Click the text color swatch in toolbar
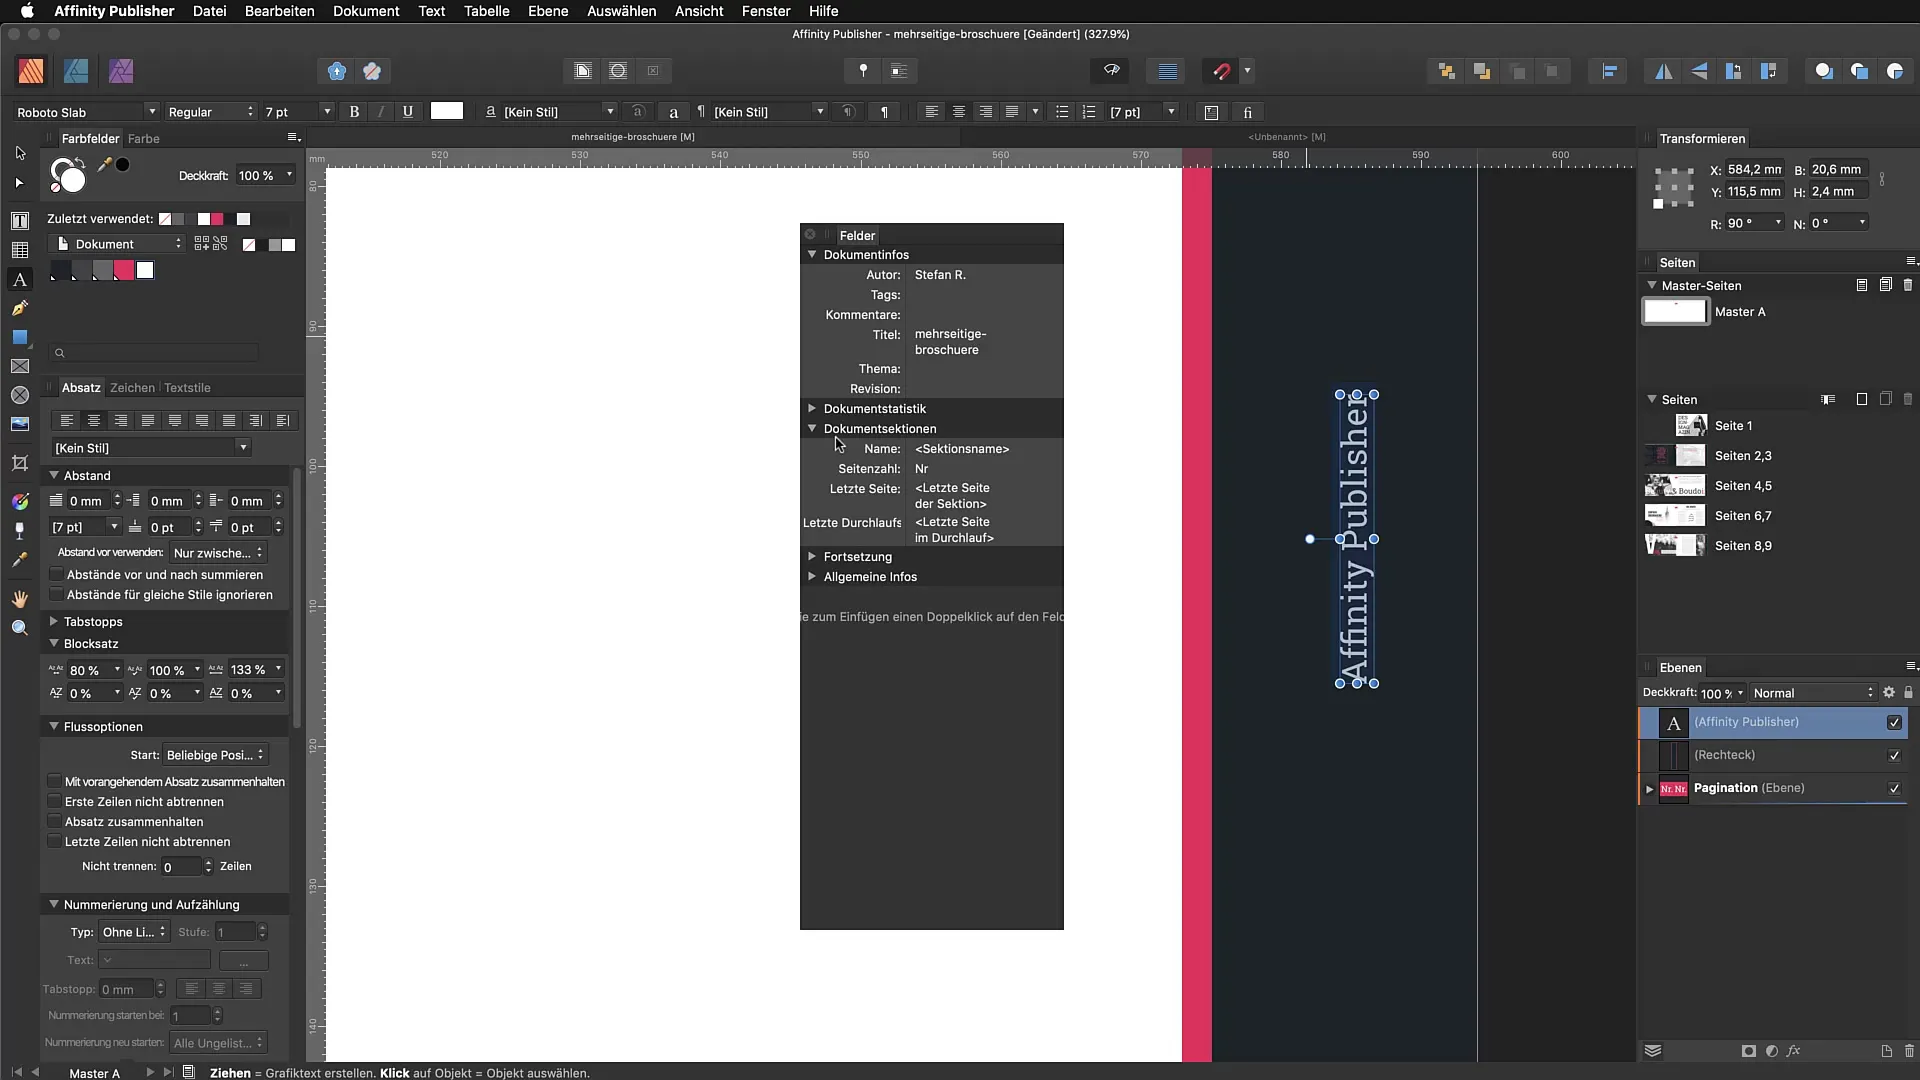Image resolution: width=1920 pixels, height=1080 pixels. 447,111
